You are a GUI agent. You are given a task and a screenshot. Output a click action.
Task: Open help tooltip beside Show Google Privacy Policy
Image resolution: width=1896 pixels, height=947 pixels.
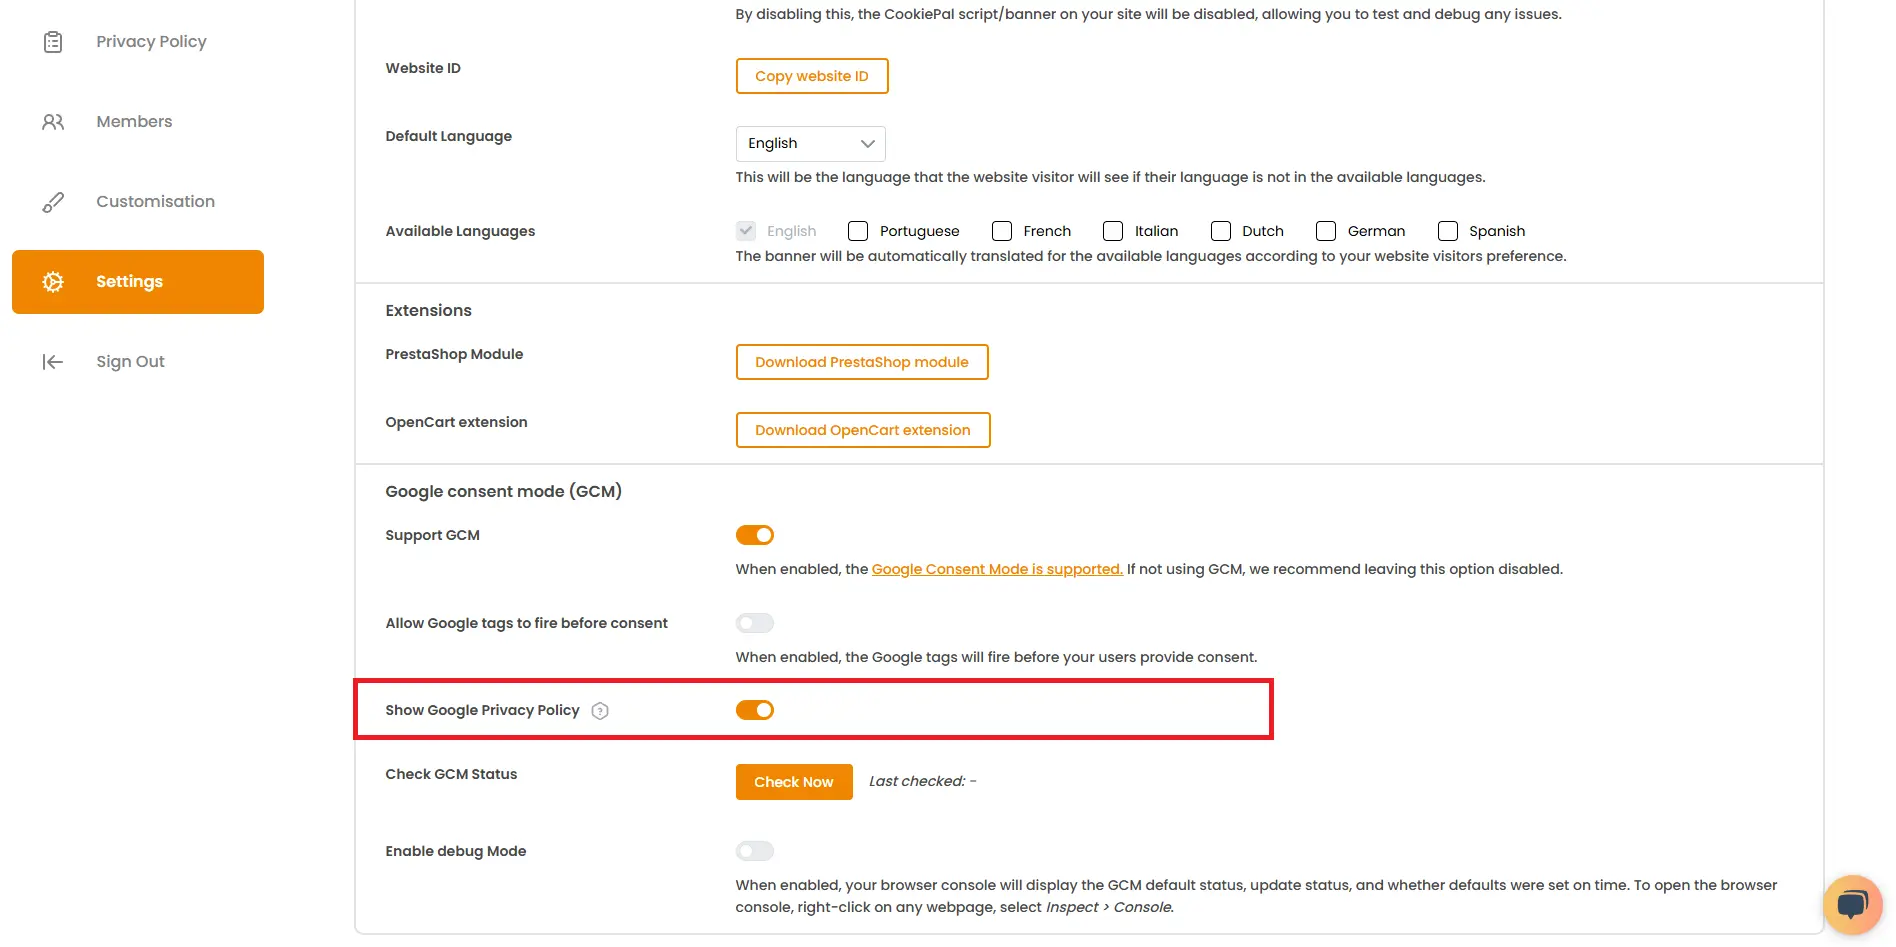pos(600,710)
